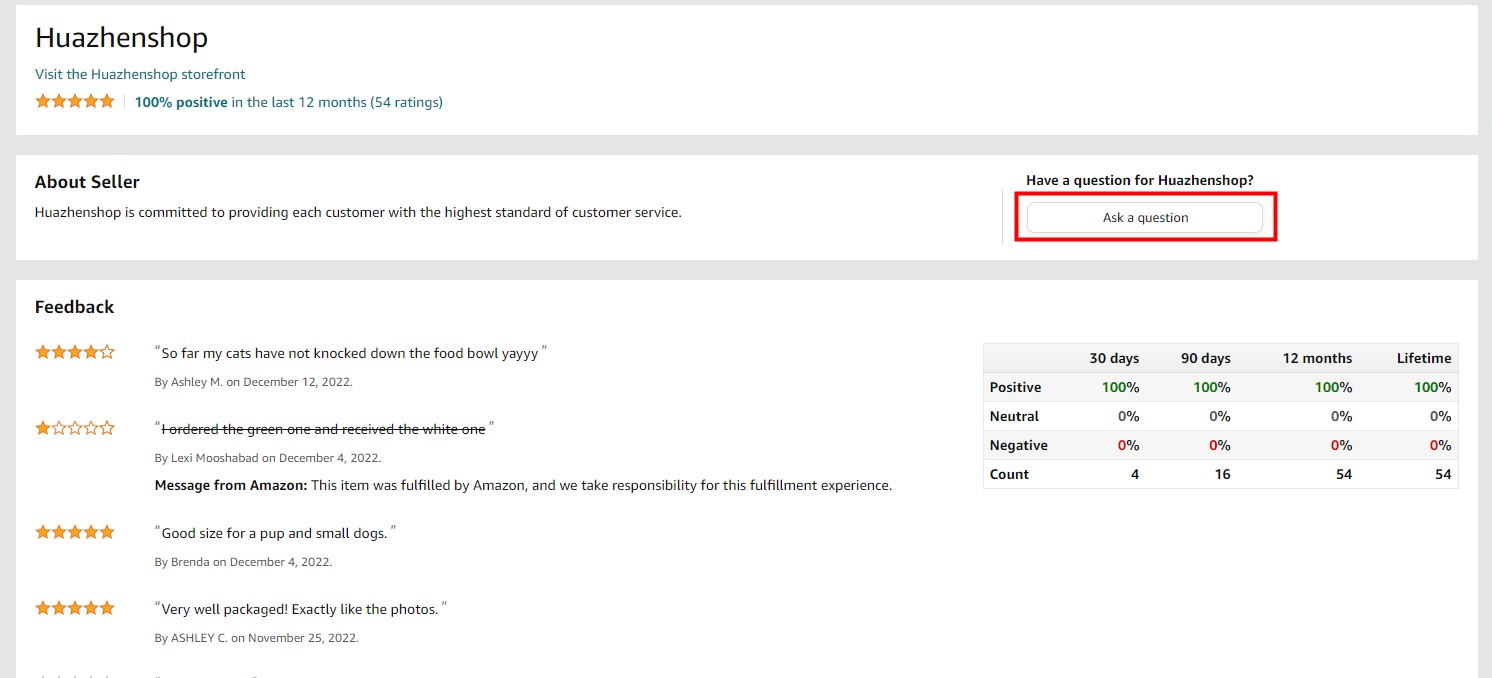Image resolution: width=1492 pixels, height=678 pixels.
Task: Click the 'Message from Amazon' fulfillment note
Action: pos(523,485)
